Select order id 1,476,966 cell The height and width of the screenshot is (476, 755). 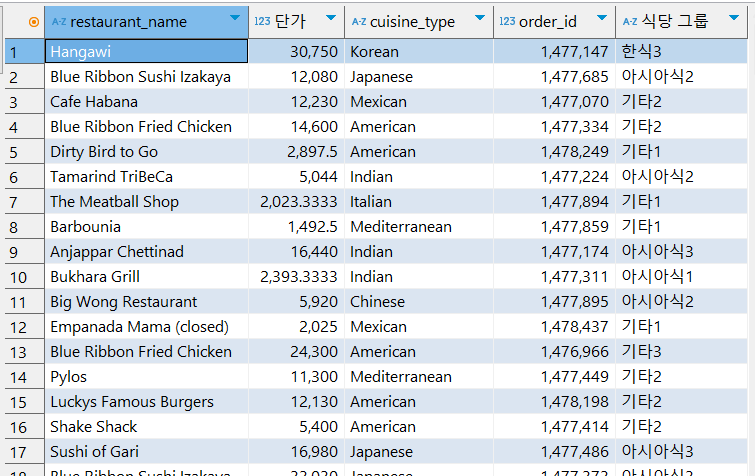pyautogui.click(x=555, y=352)
